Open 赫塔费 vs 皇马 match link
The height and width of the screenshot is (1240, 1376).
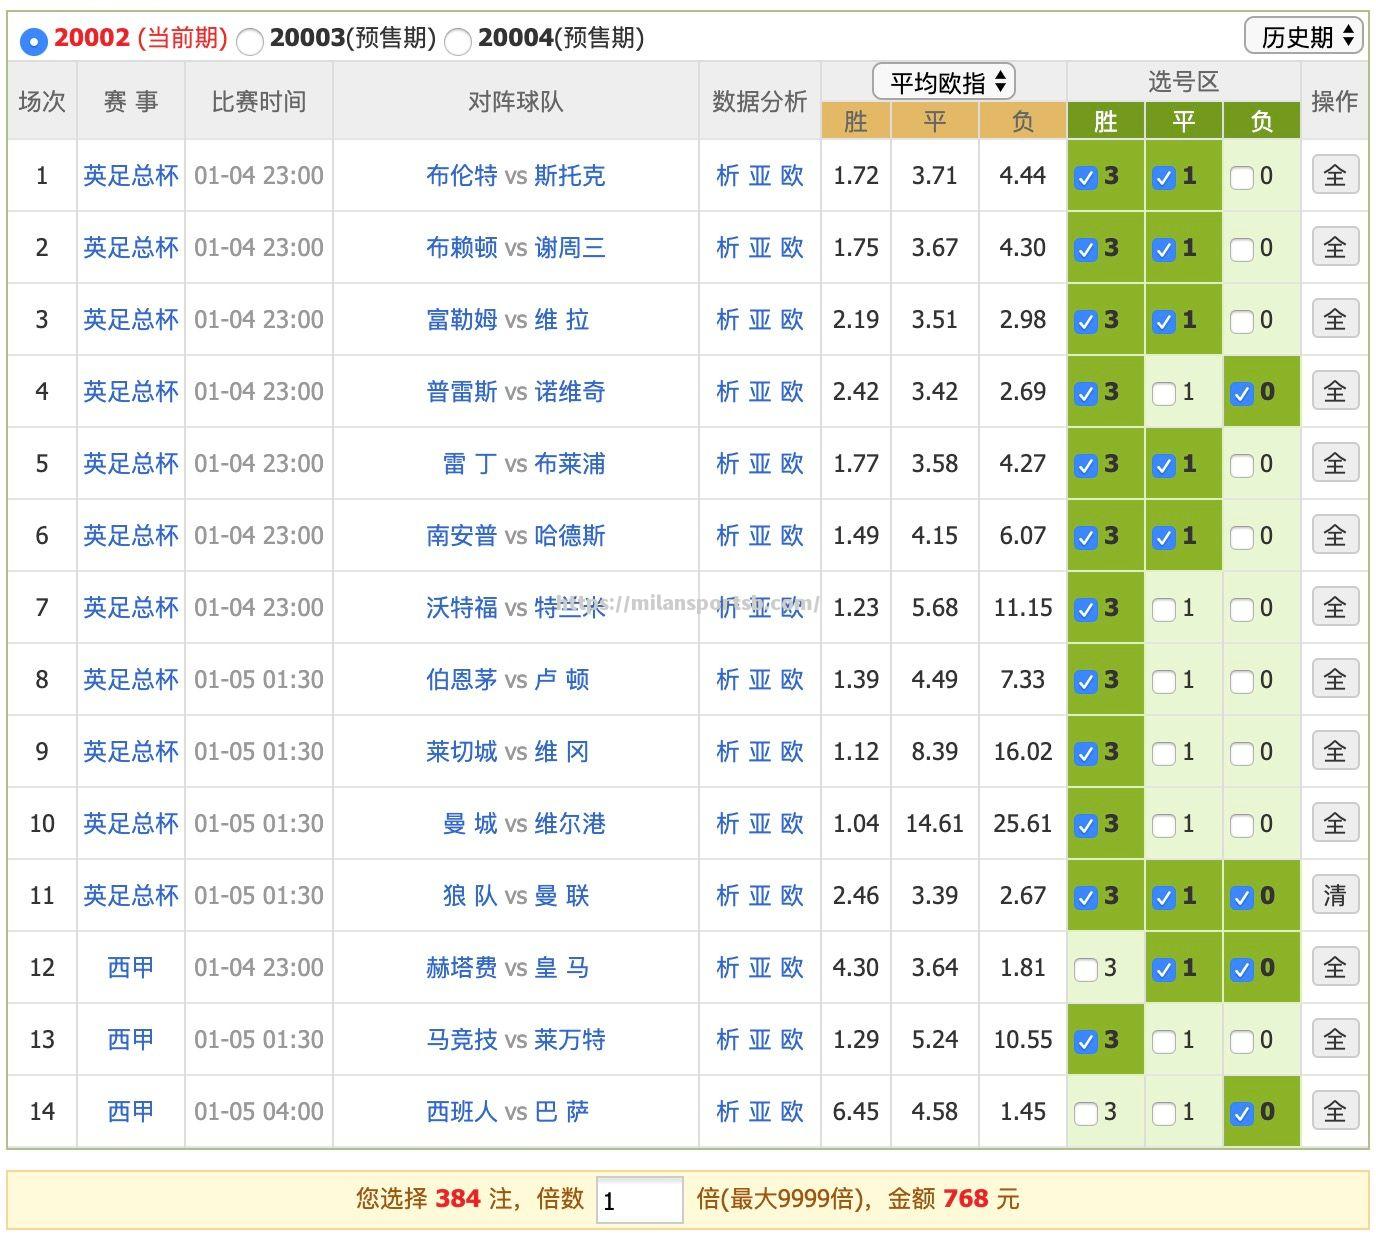coord(508,967)
